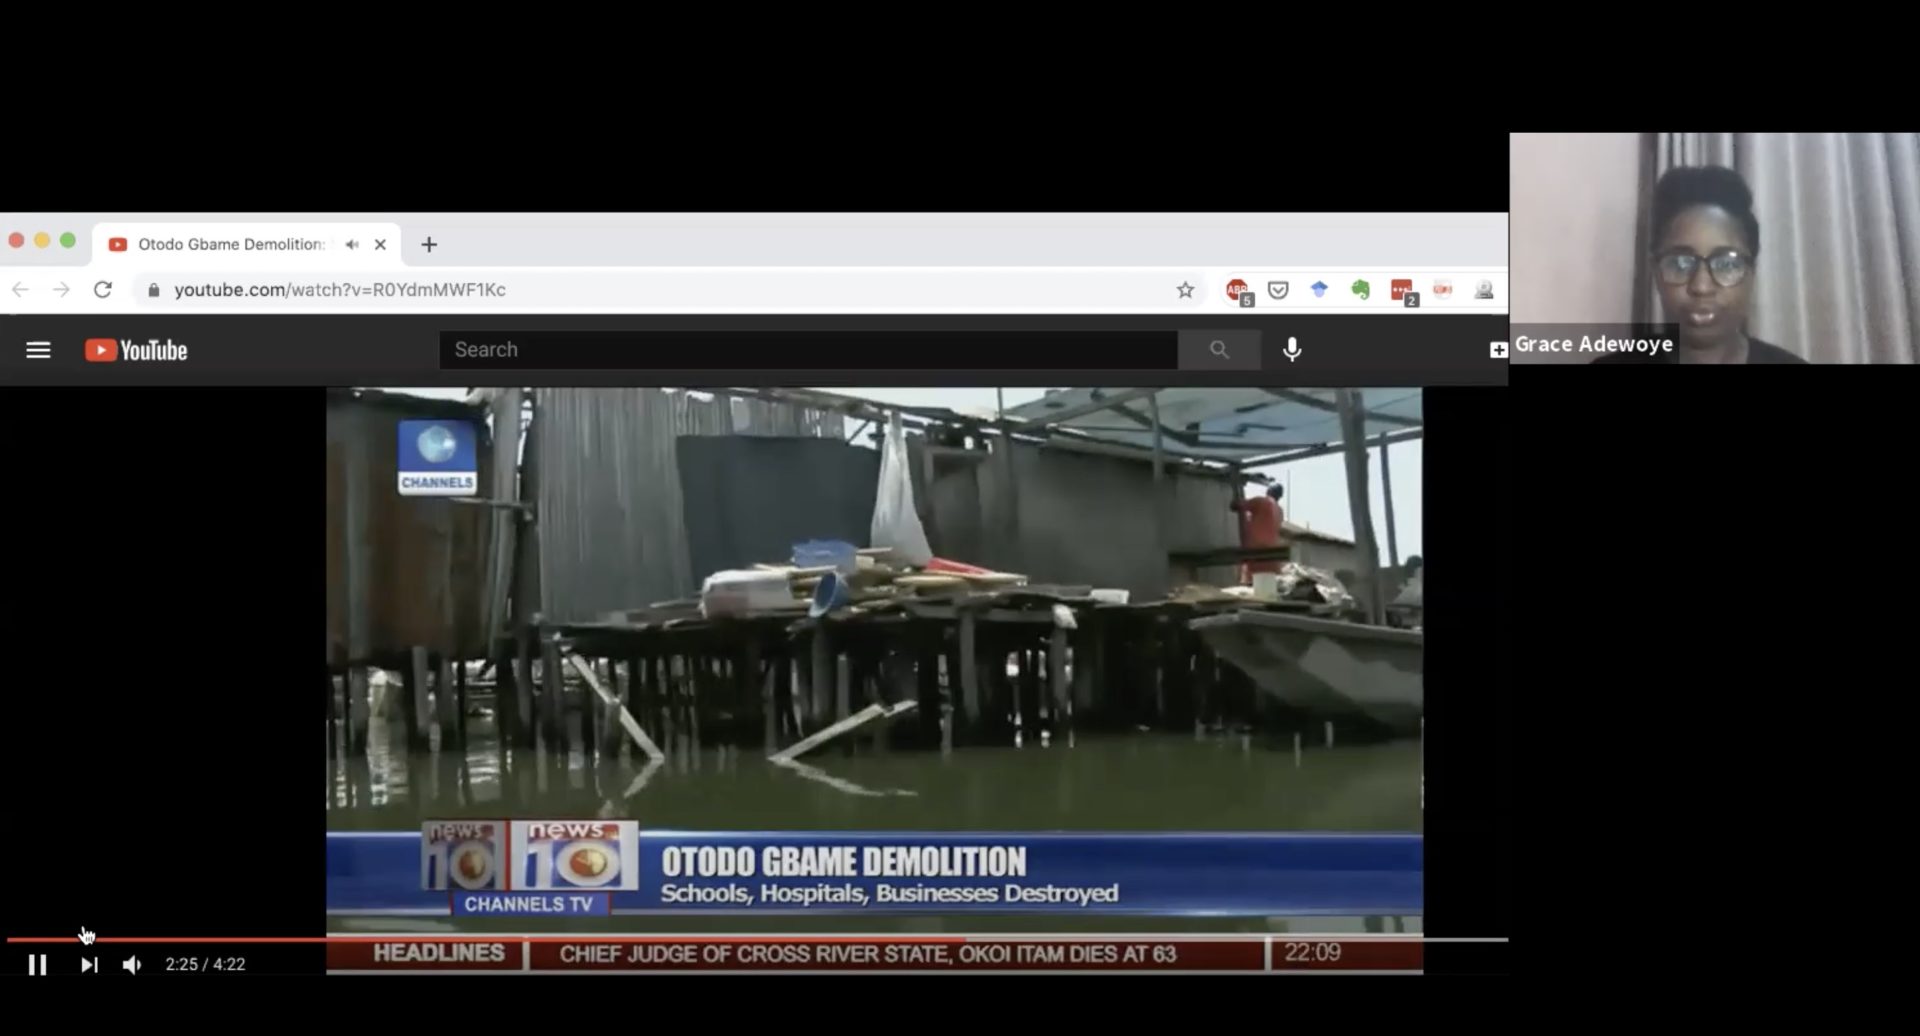Mute the tab via speaker icon
This screenshot has width=1920, height=1036.
tap(352, 244)
